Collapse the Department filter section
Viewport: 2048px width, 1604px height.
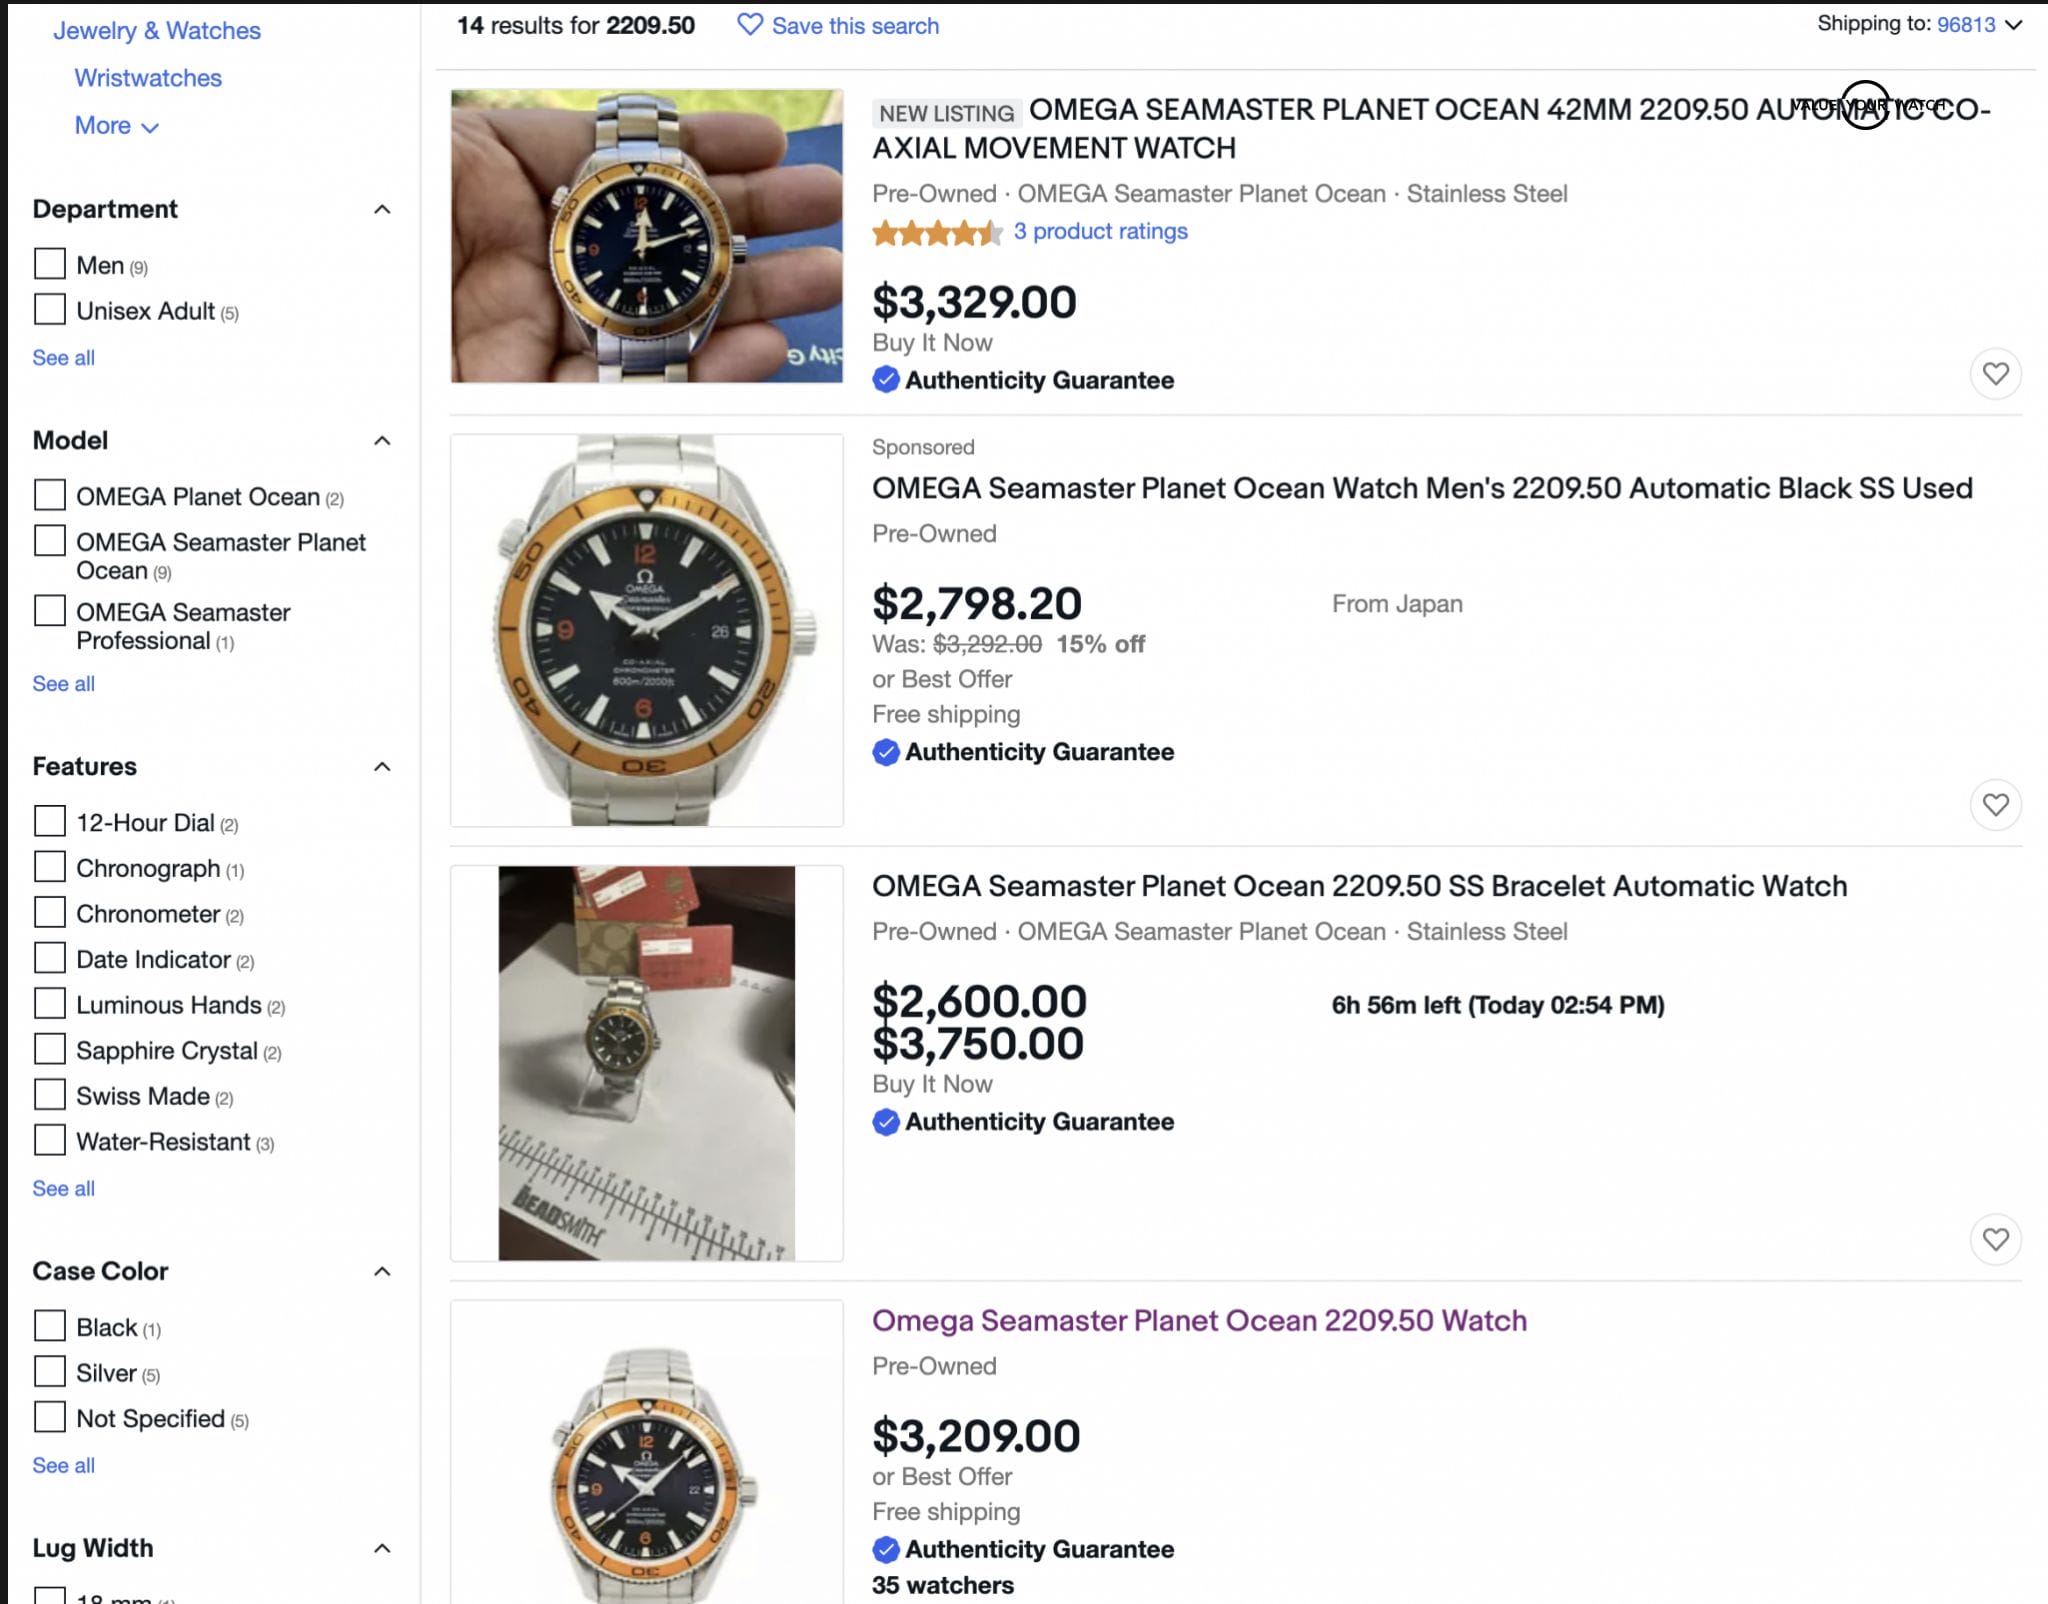coord(381,208)
